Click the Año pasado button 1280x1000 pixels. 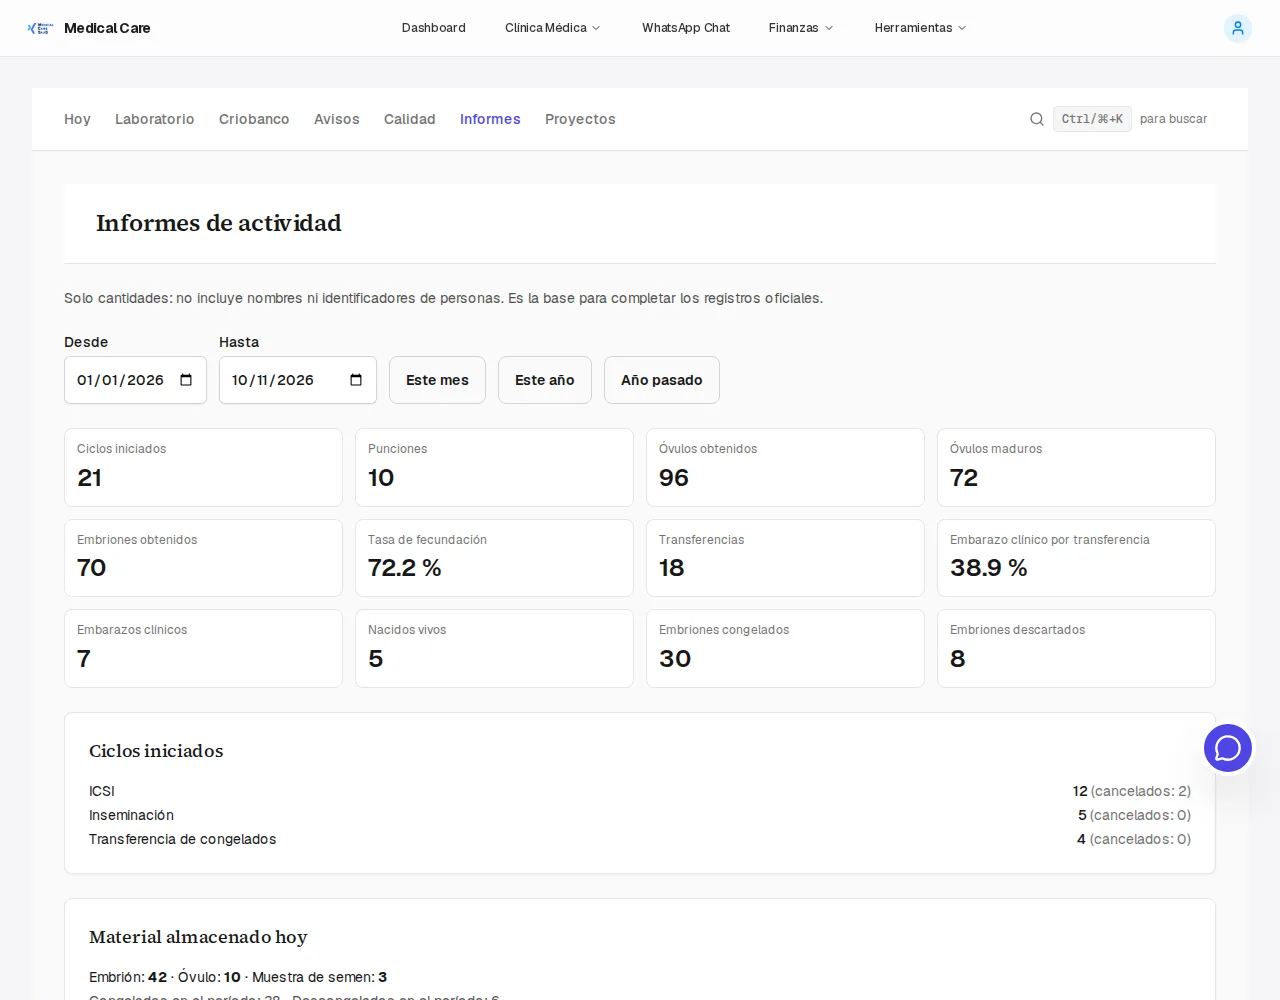pyautogui.click(x=662, y=380)
